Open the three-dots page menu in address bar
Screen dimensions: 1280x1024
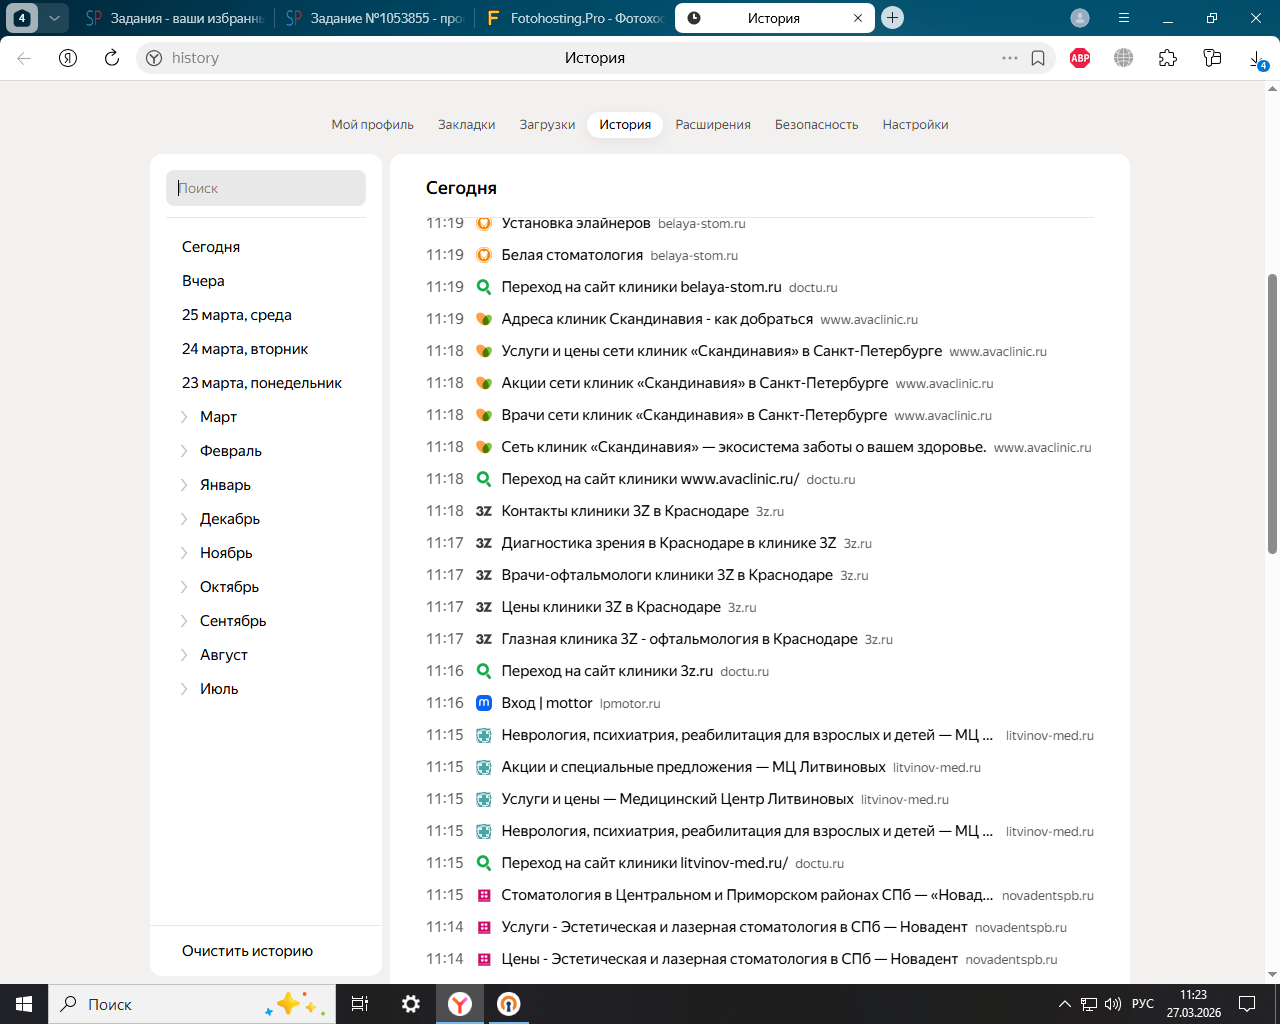pos(1010,58)
